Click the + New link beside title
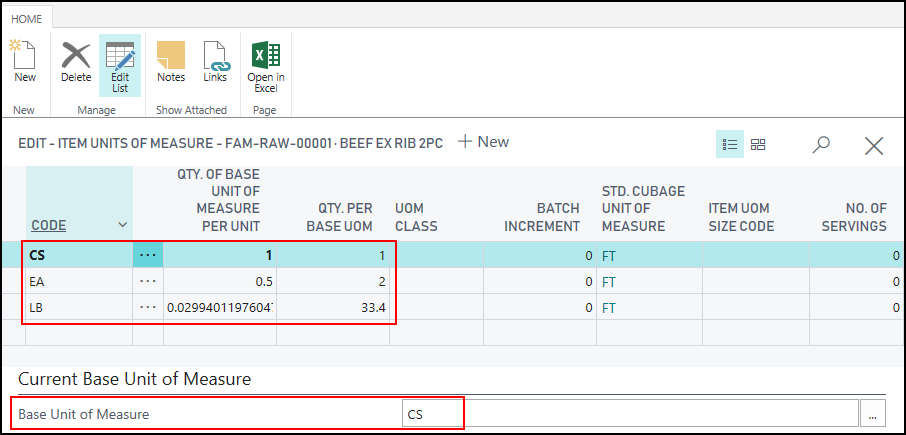Viewport: 906px width, 435px height. pyautogui.click(x=483, y=142)
